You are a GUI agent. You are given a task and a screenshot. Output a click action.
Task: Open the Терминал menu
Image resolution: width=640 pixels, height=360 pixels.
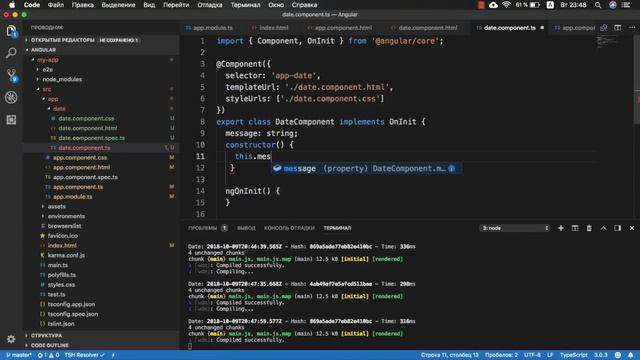(245, 5)
